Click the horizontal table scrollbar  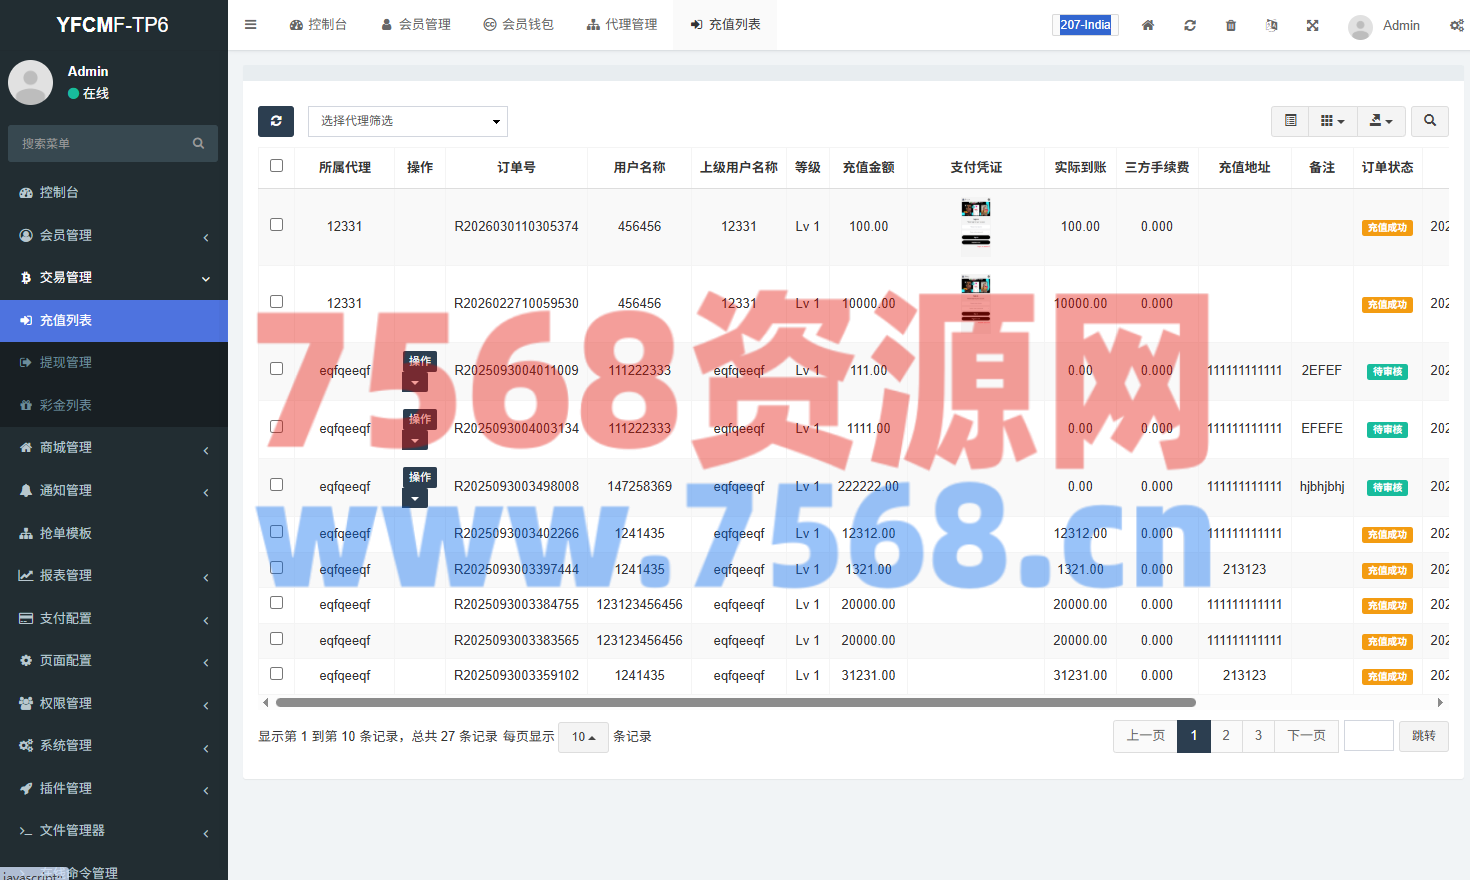[735, 703]
